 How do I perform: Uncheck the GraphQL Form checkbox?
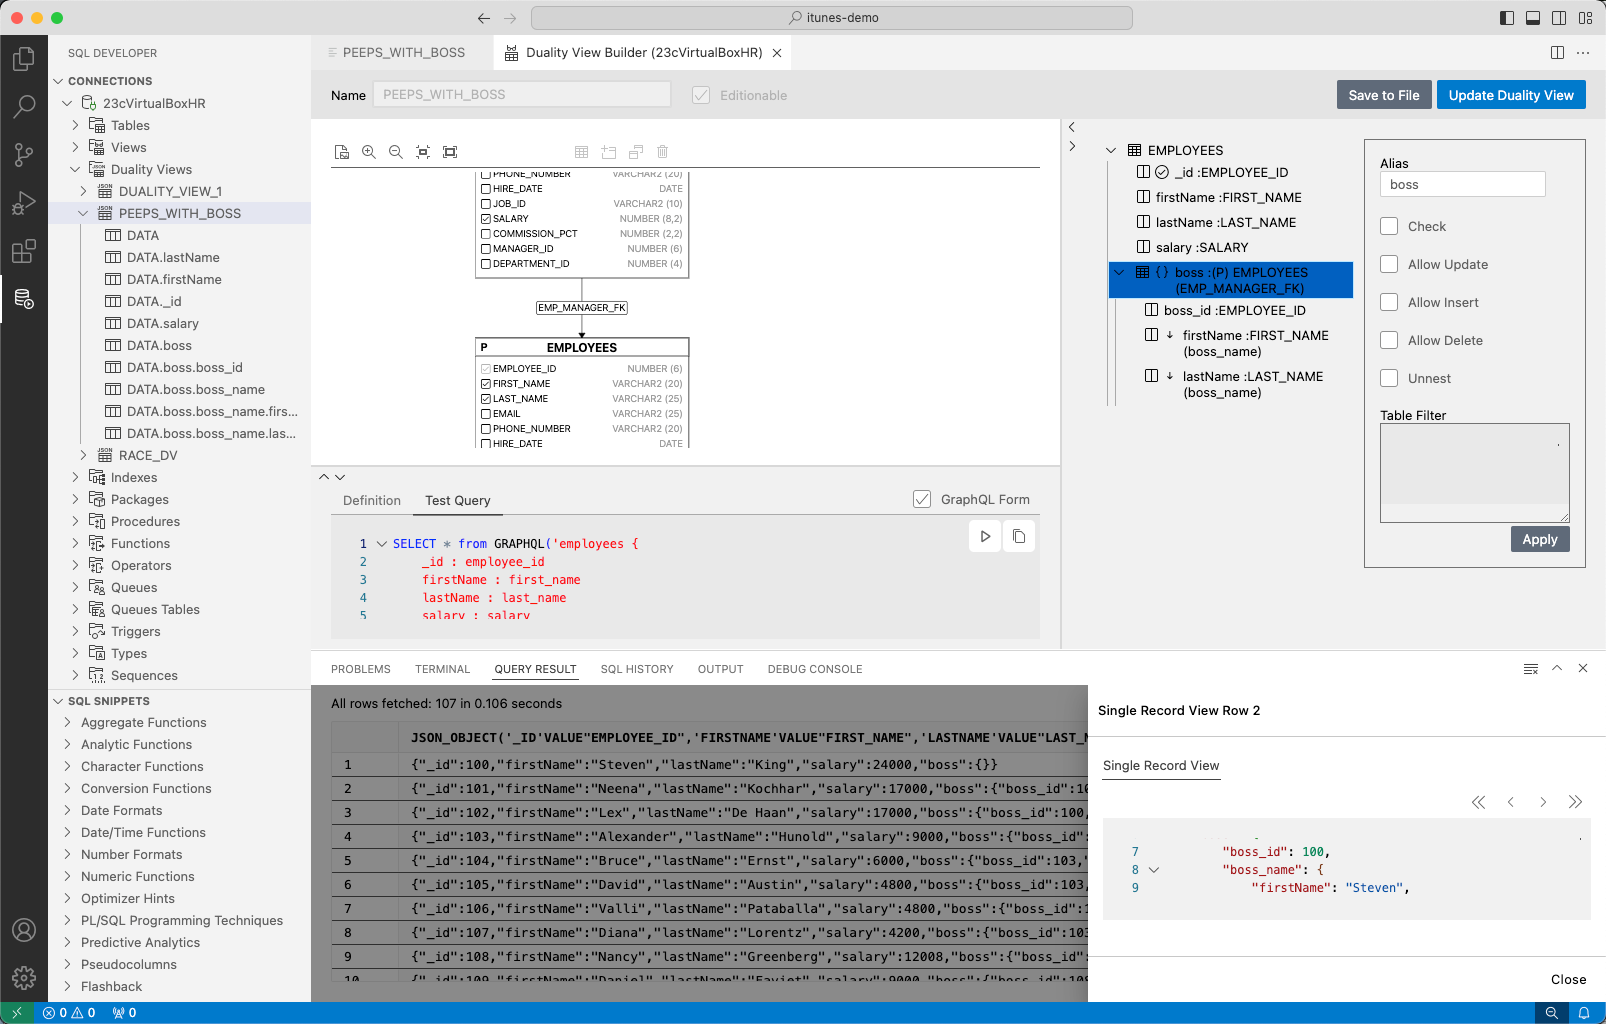922,499
